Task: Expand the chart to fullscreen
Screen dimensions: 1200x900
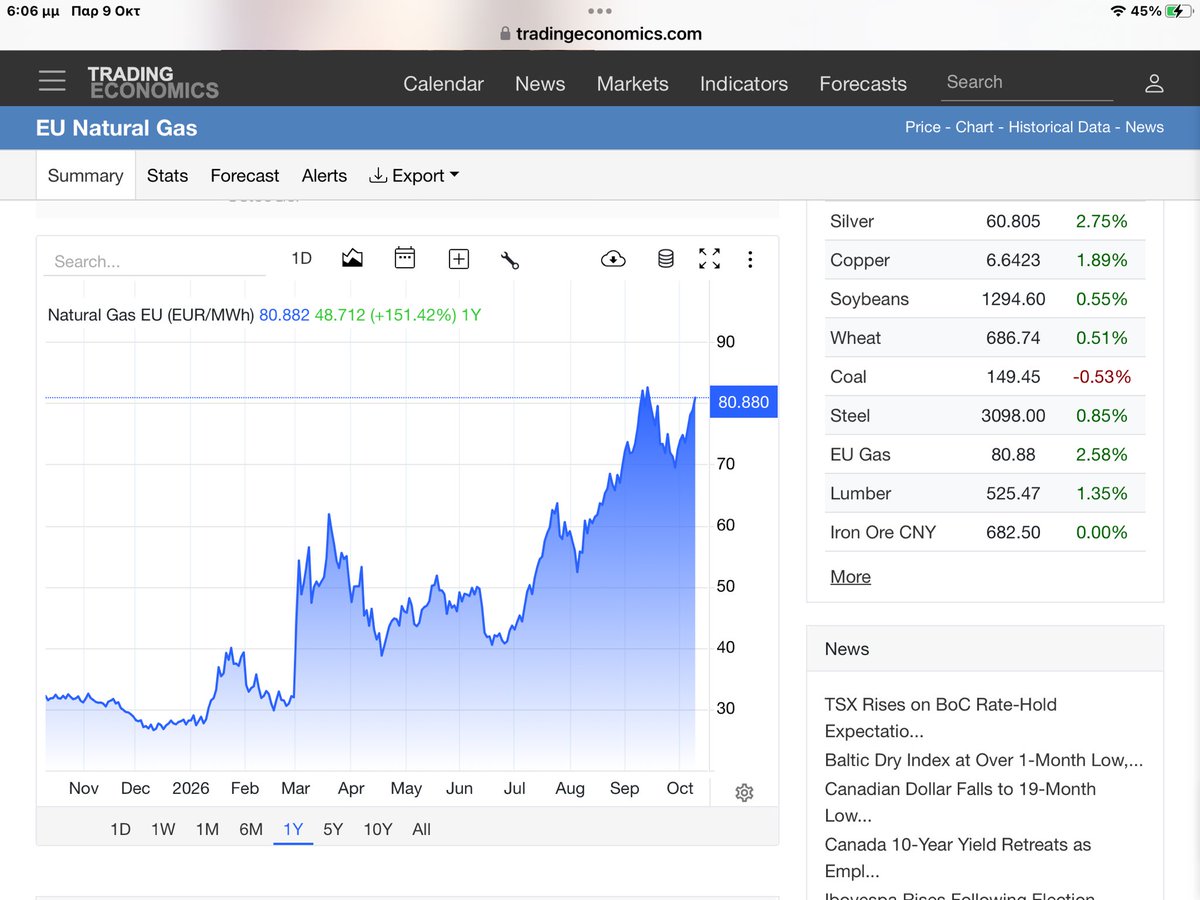Action: pos(709,259)
